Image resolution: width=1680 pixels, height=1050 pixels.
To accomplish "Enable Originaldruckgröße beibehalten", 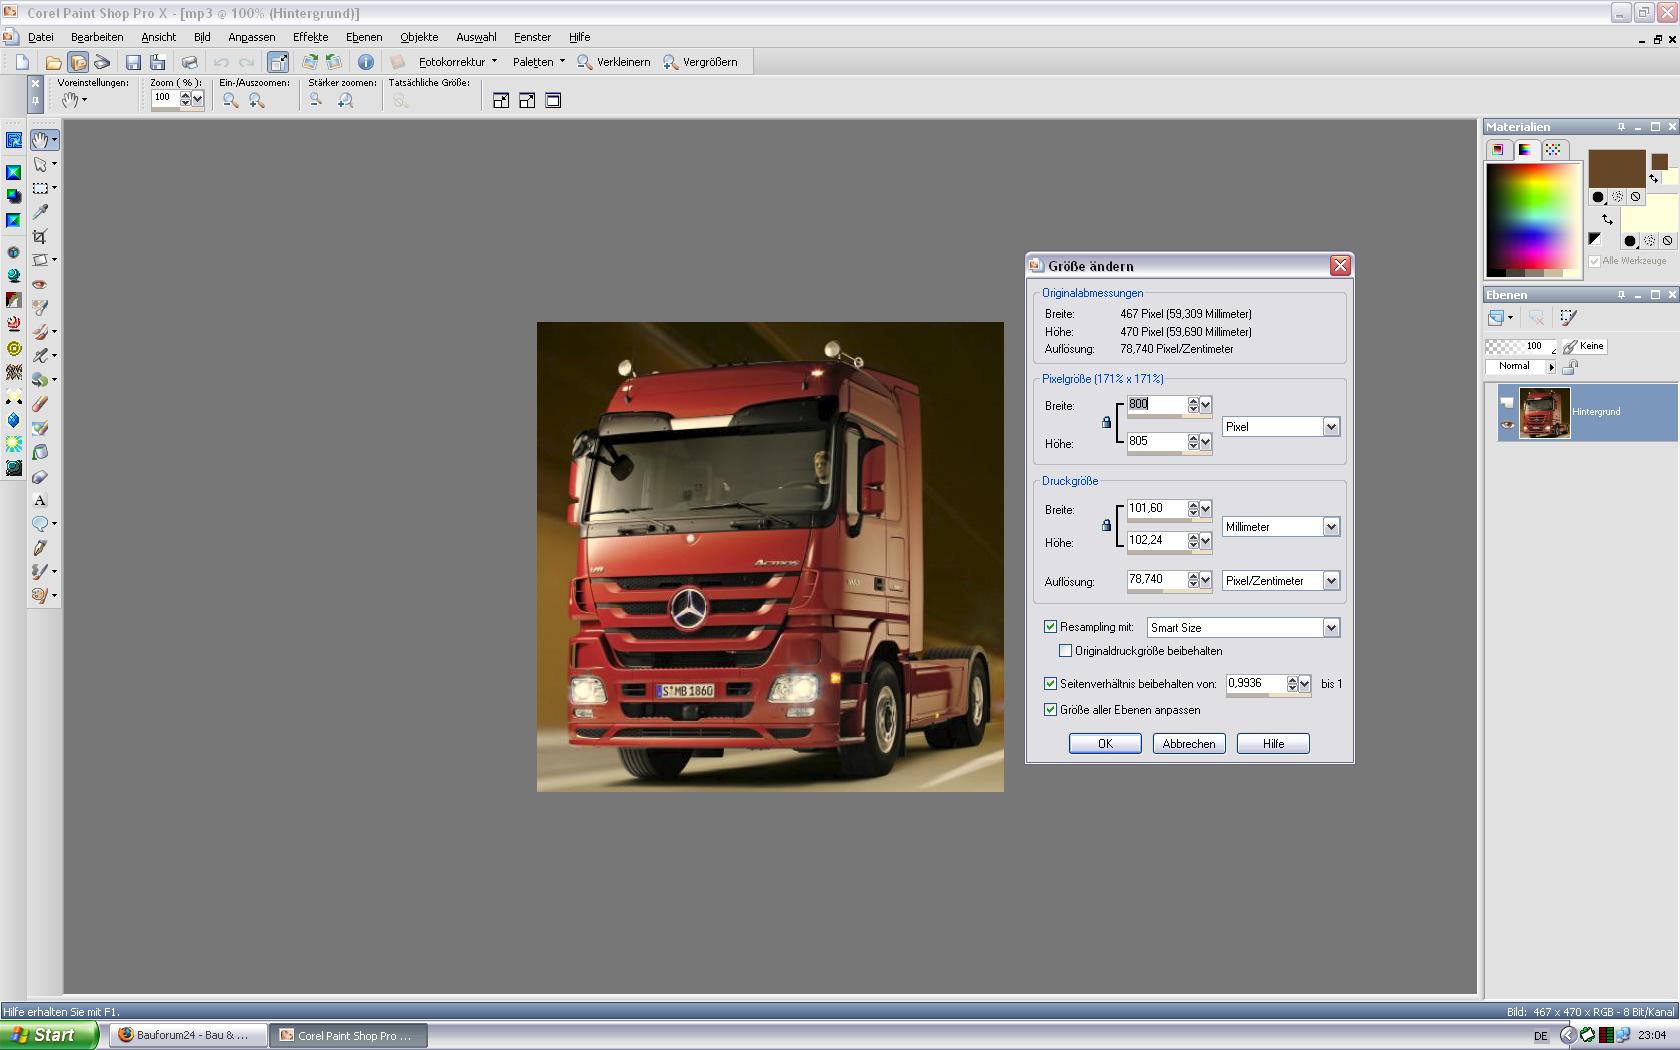I will click(x=1065, y=651).
